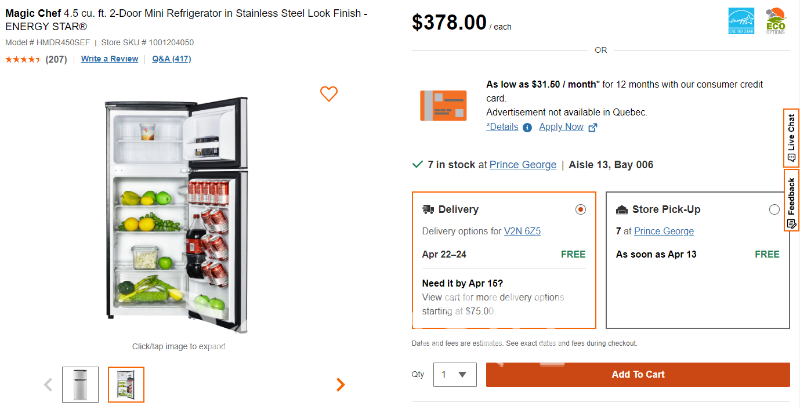Screen dimensions: 800x408
Task: Select the Delivery radio button
Action: tap(581, 210)
